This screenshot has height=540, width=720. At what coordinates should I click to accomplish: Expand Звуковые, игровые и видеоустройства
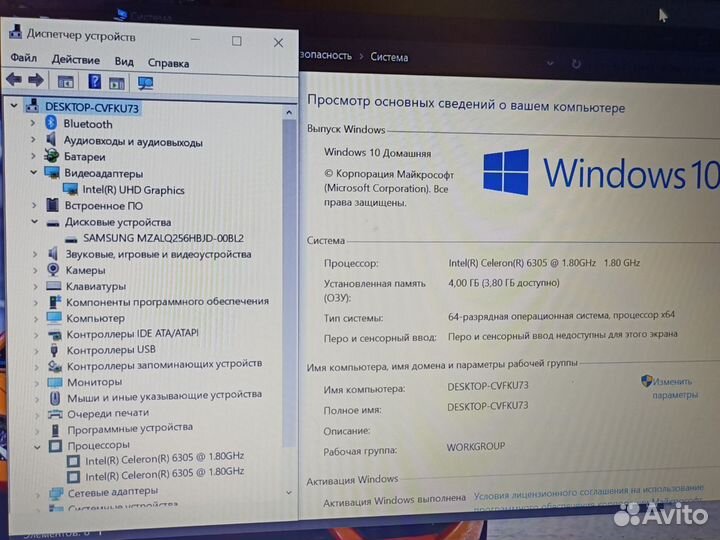point(35,253)
